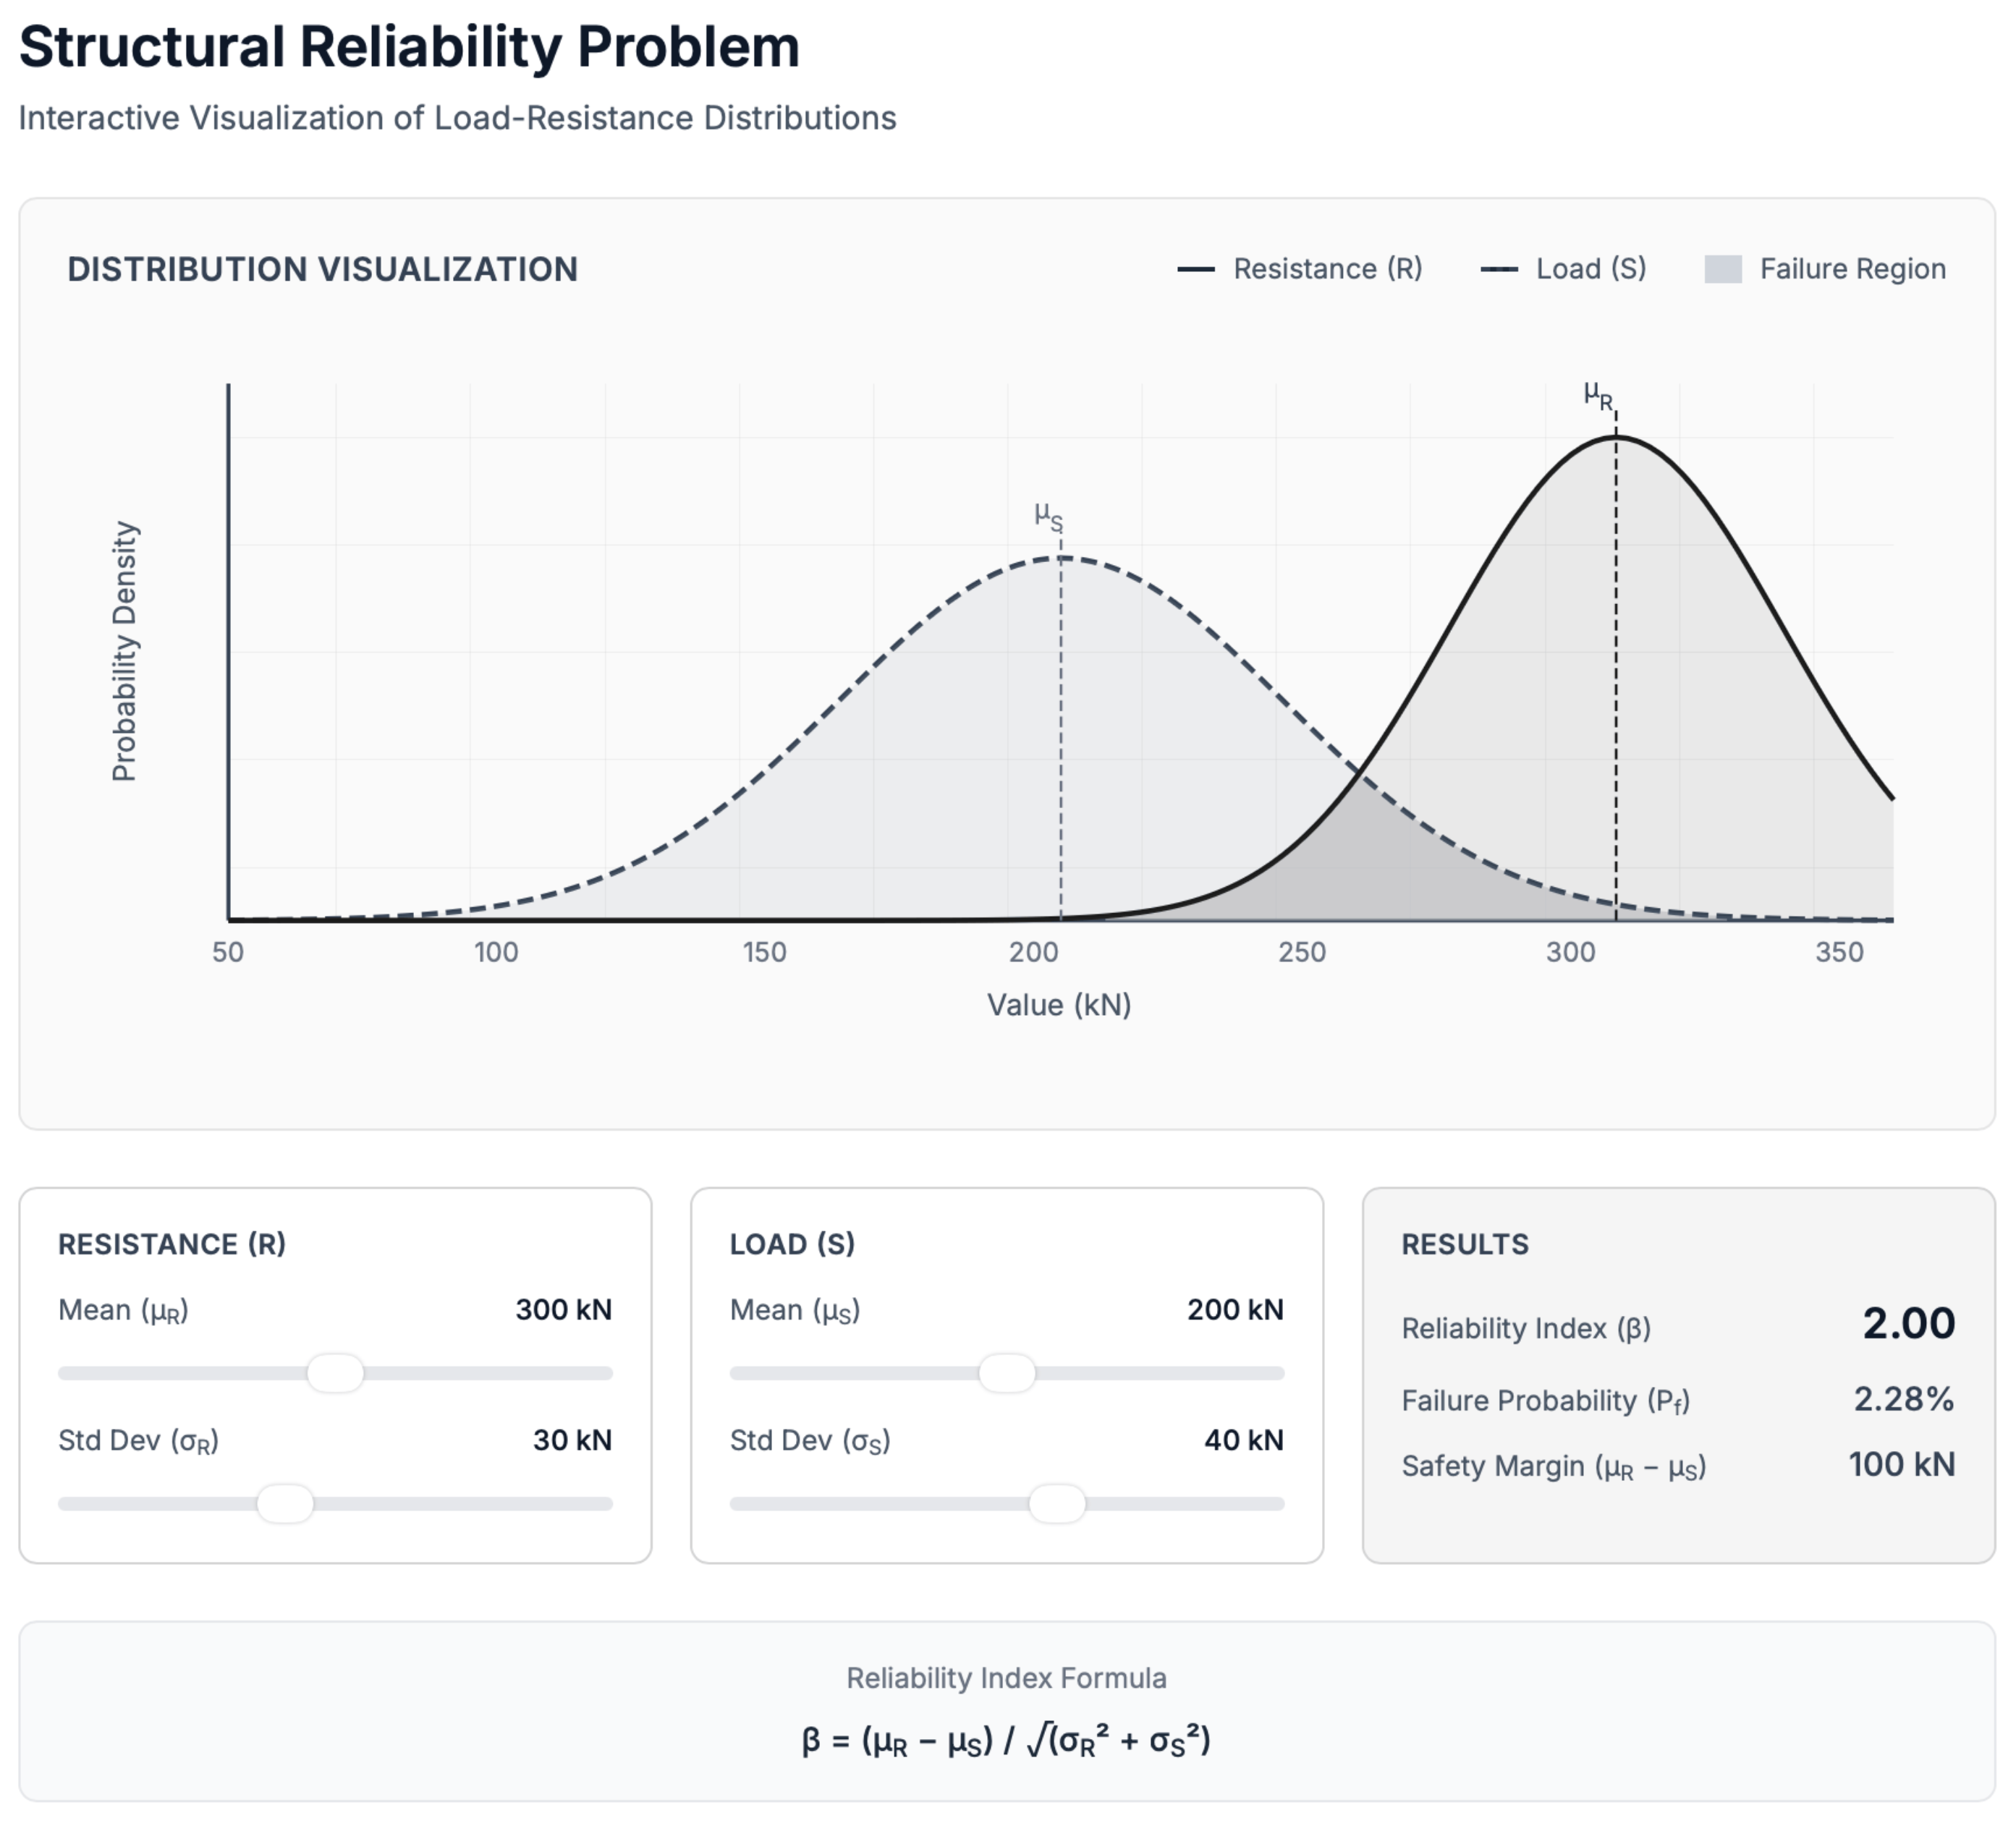Click the Reliability Index value 2.00
2016x1831 pixels.
pyautogui.click(x=1908, y=1323)
